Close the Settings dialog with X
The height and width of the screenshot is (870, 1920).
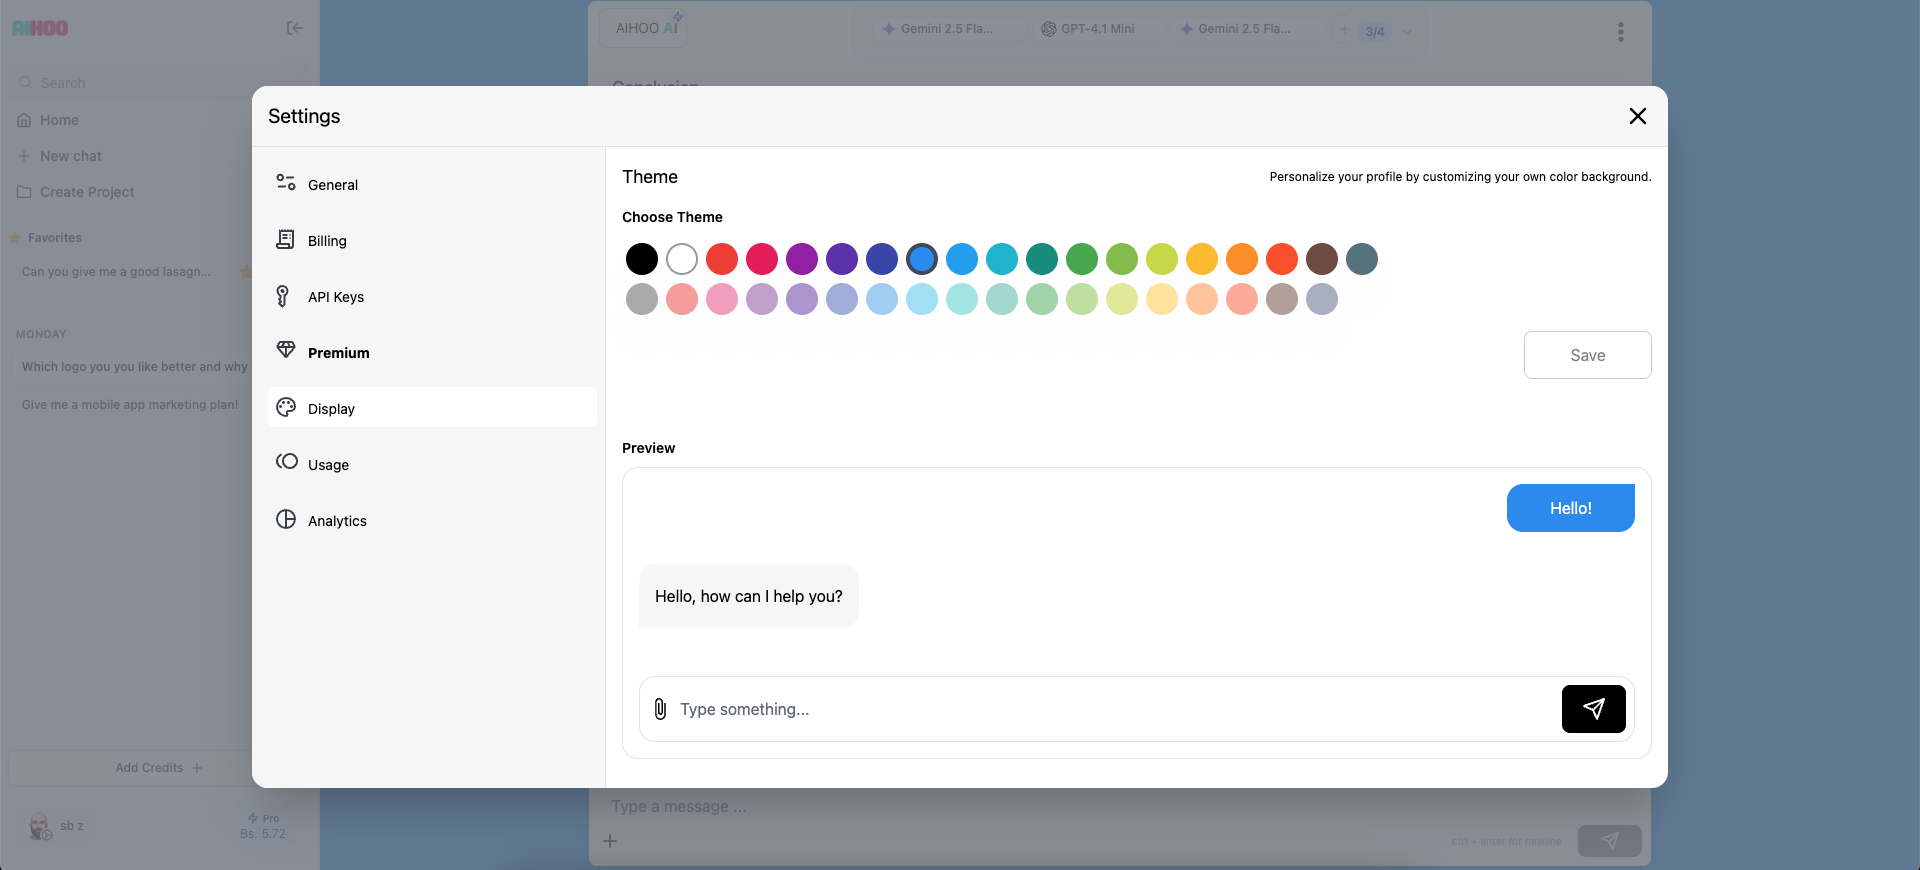(x=1637, y=116)
